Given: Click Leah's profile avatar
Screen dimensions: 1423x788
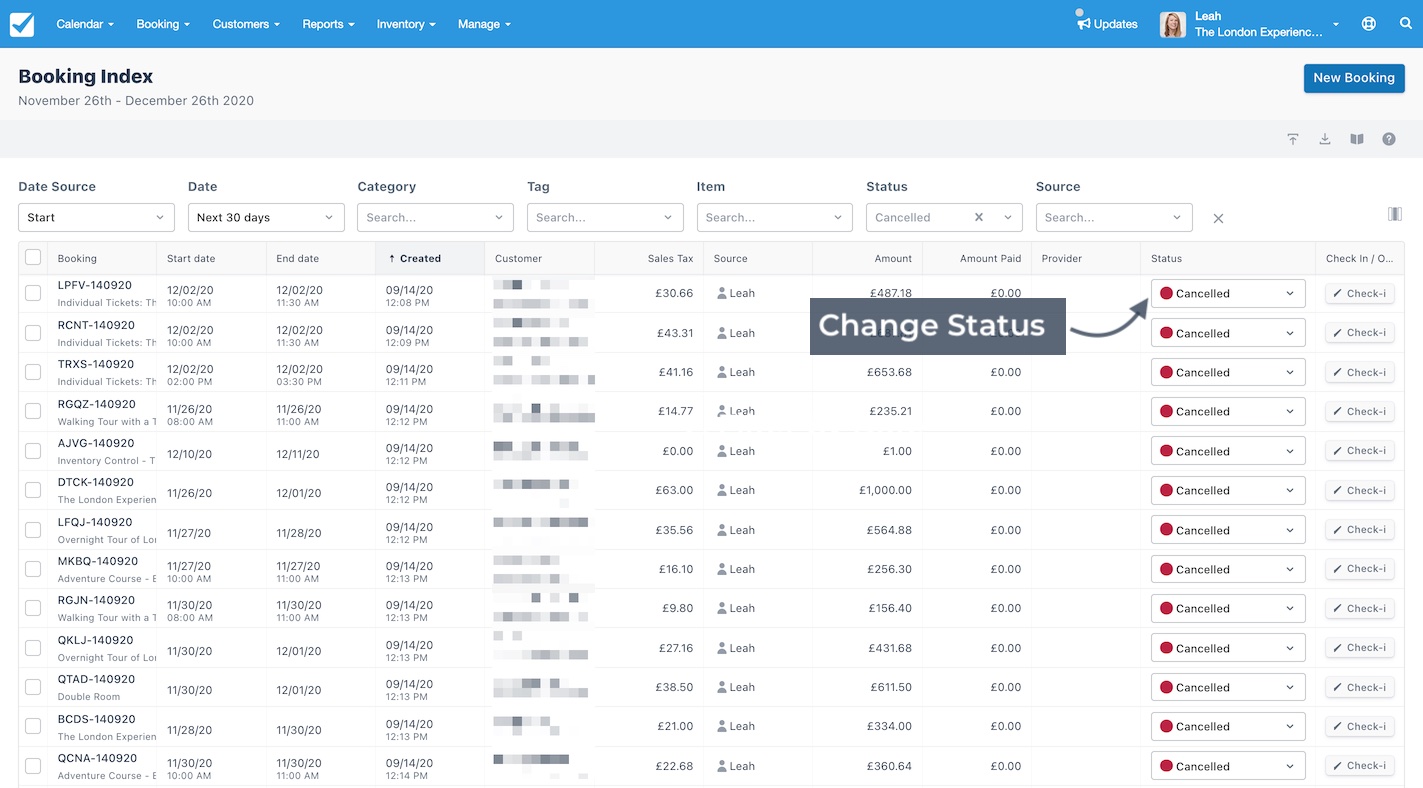Looking at the screenshot, I should click(1172, 24).
